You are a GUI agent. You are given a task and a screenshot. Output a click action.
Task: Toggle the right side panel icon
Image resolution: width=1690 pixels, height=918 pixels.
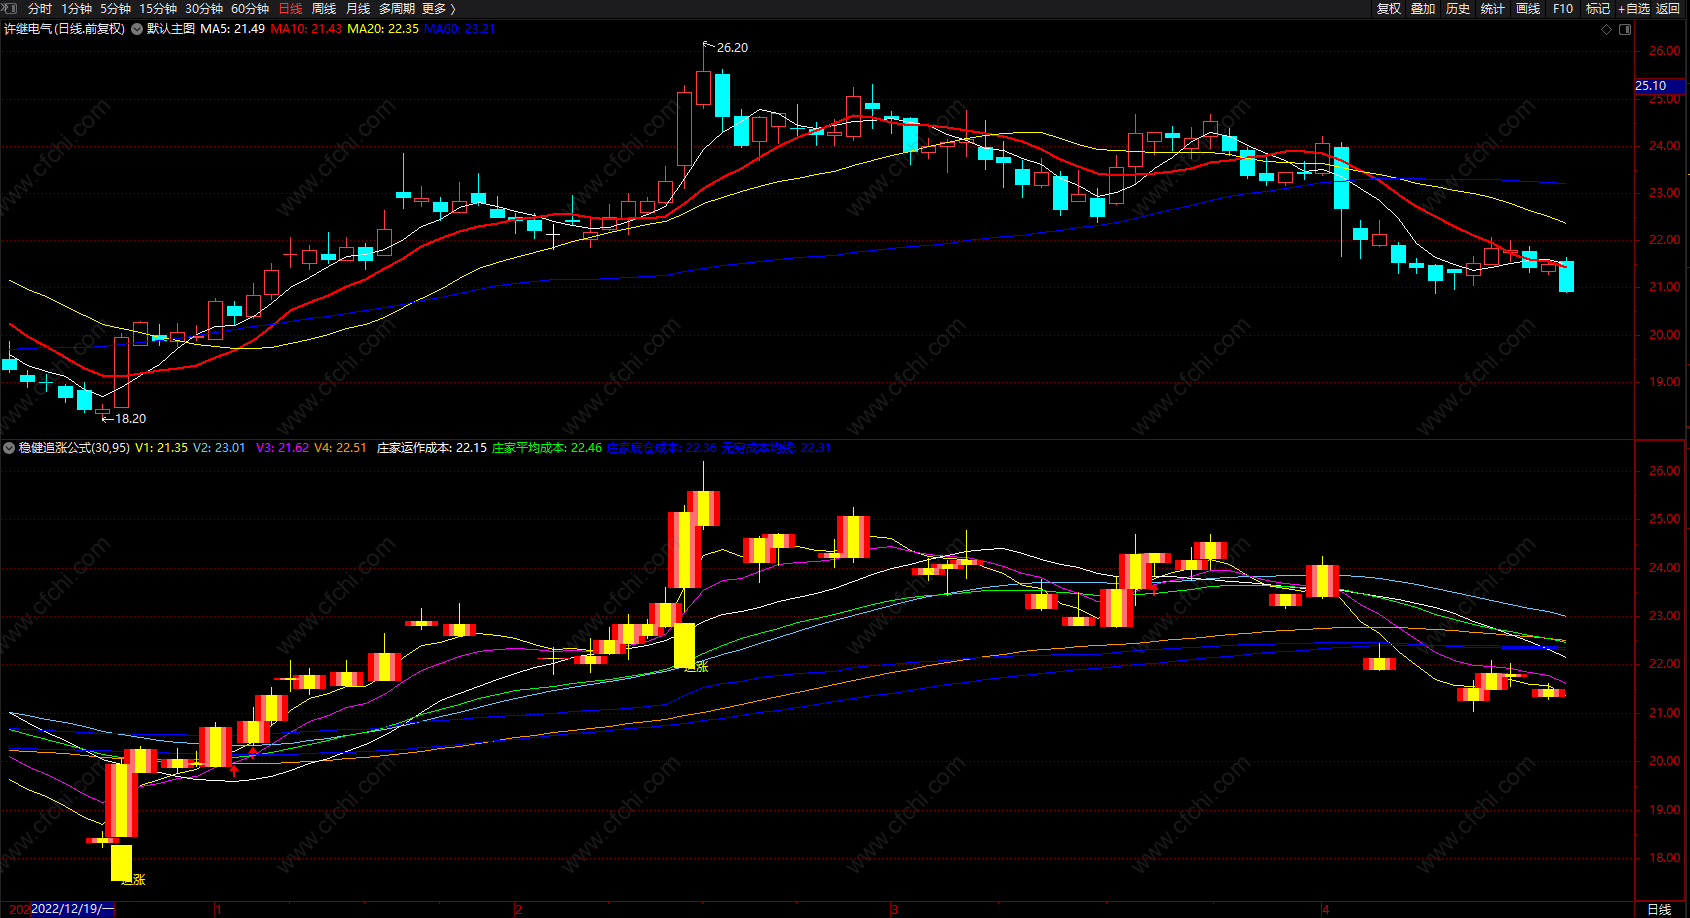[1625, 29]
